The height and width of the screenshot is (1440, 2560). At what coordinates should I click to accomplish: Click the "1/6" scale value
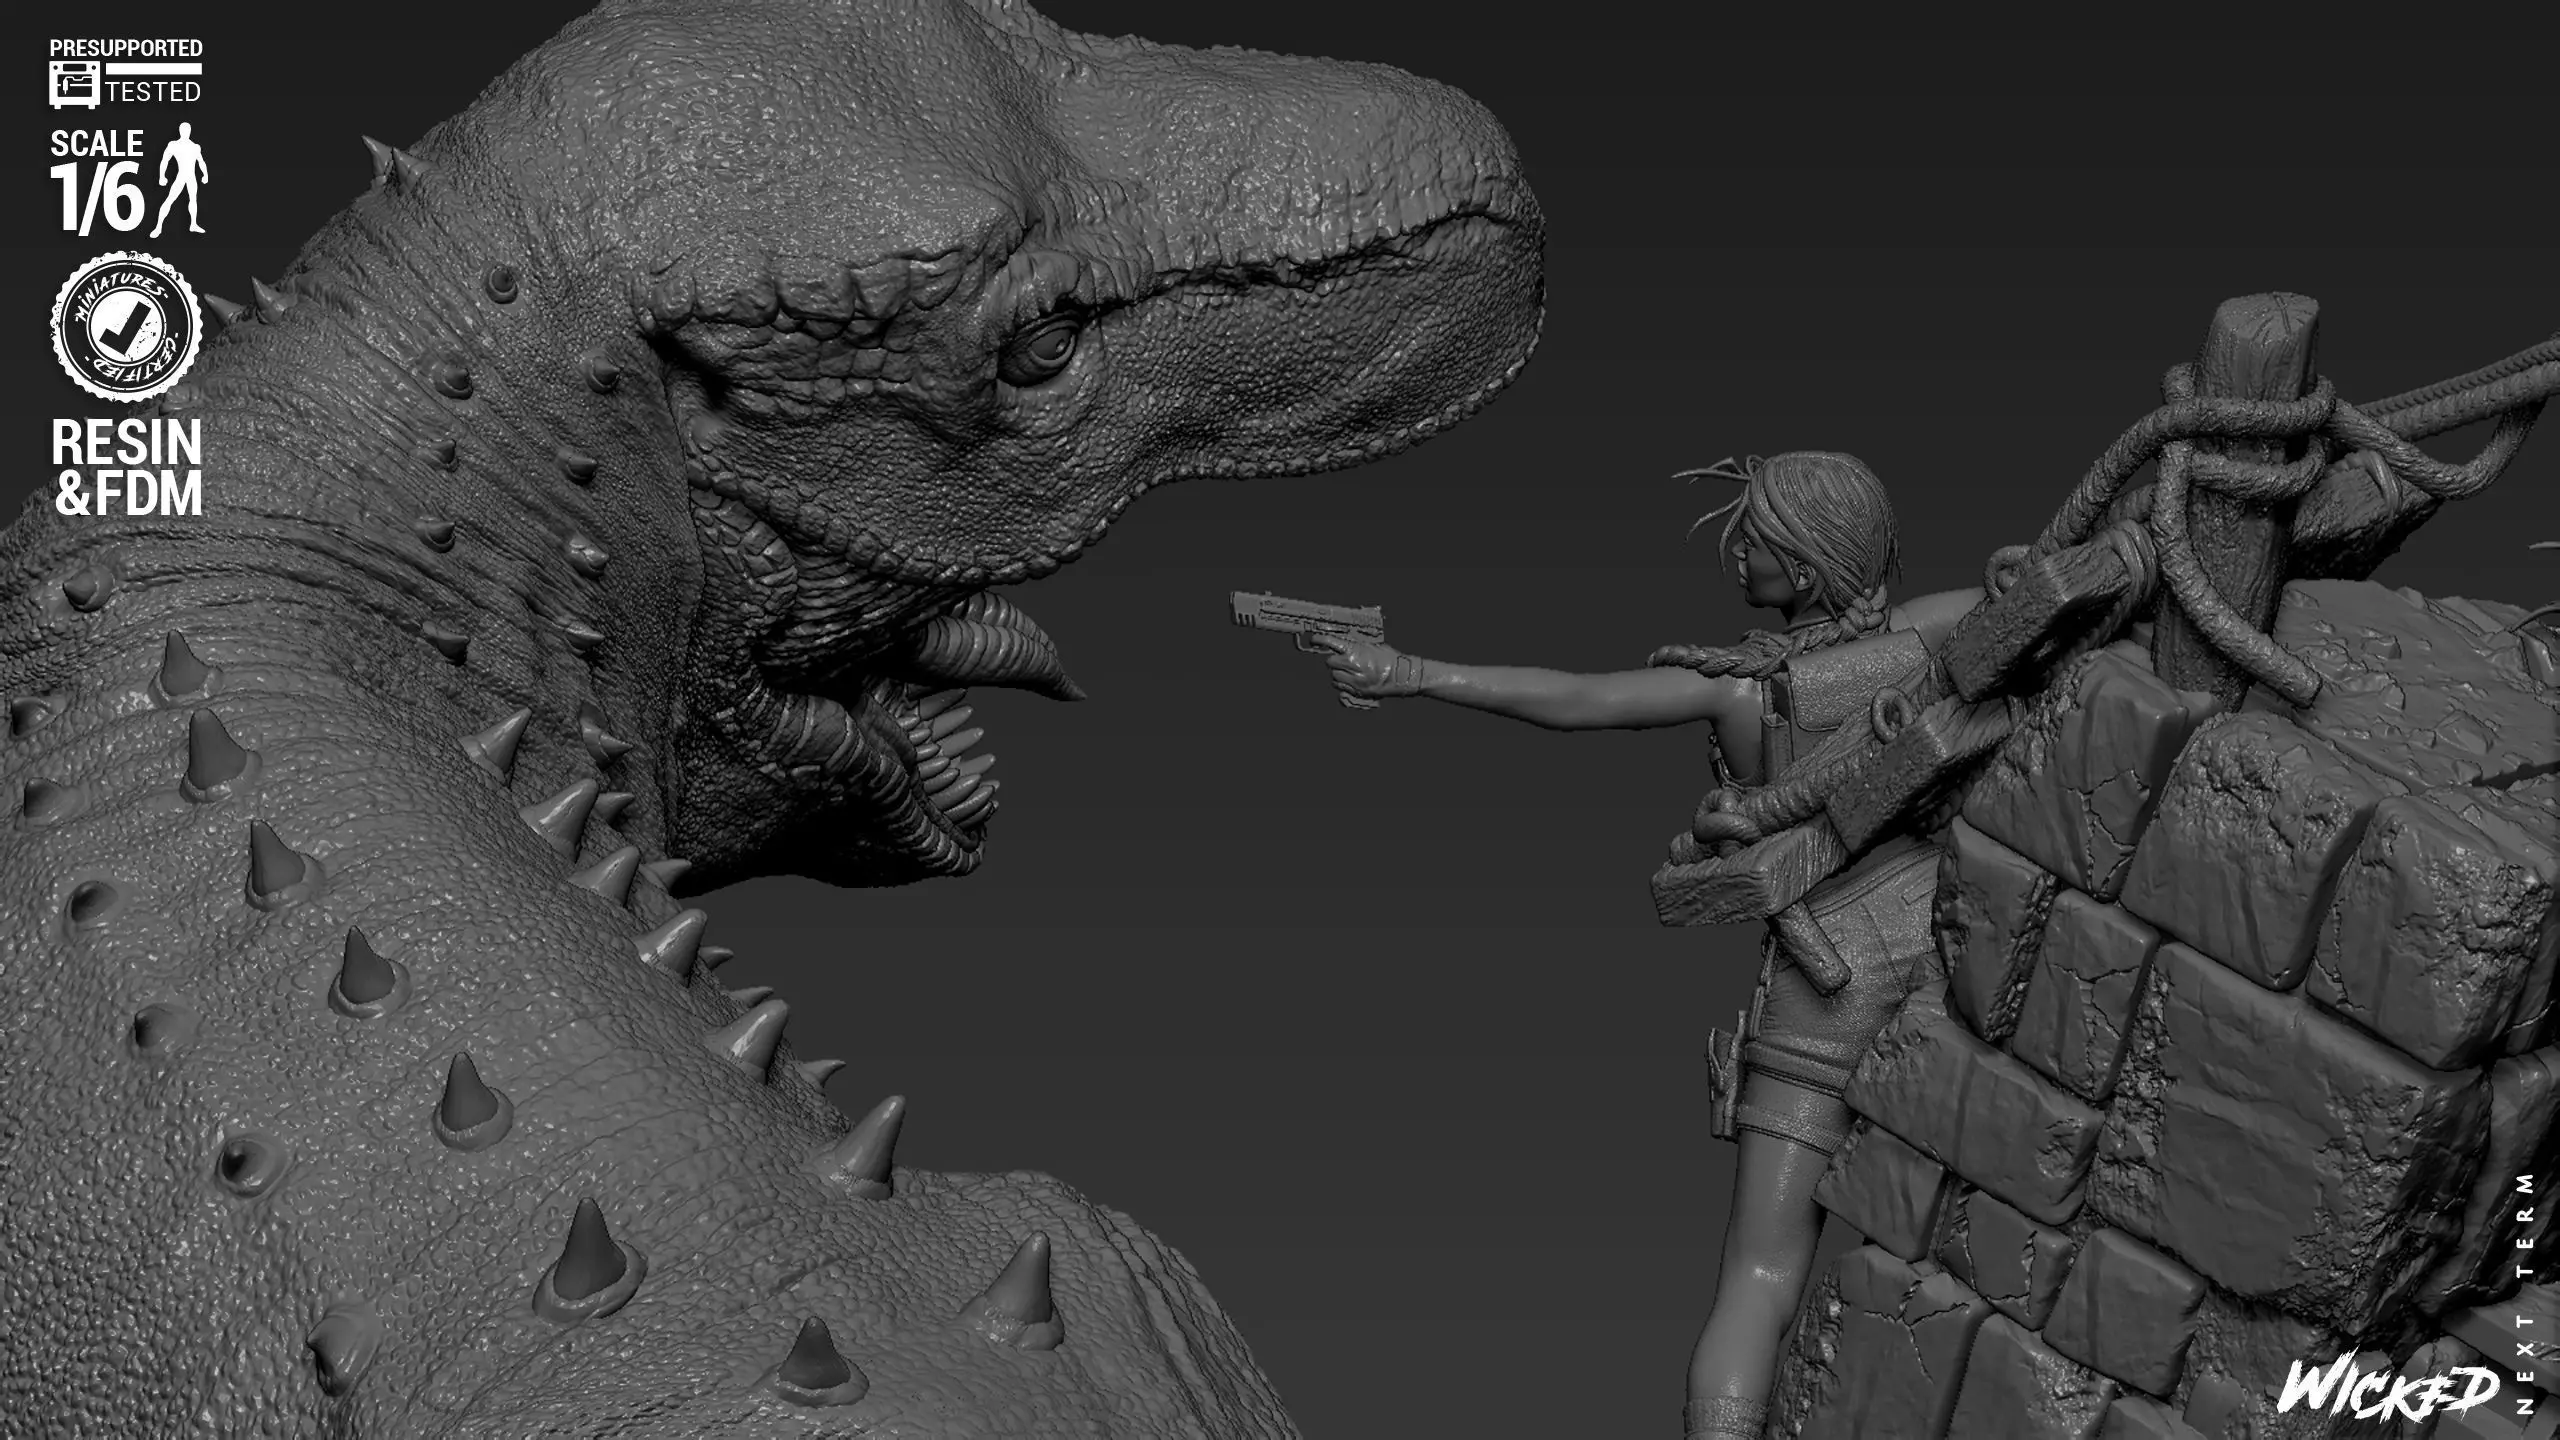tap(98, 198)
